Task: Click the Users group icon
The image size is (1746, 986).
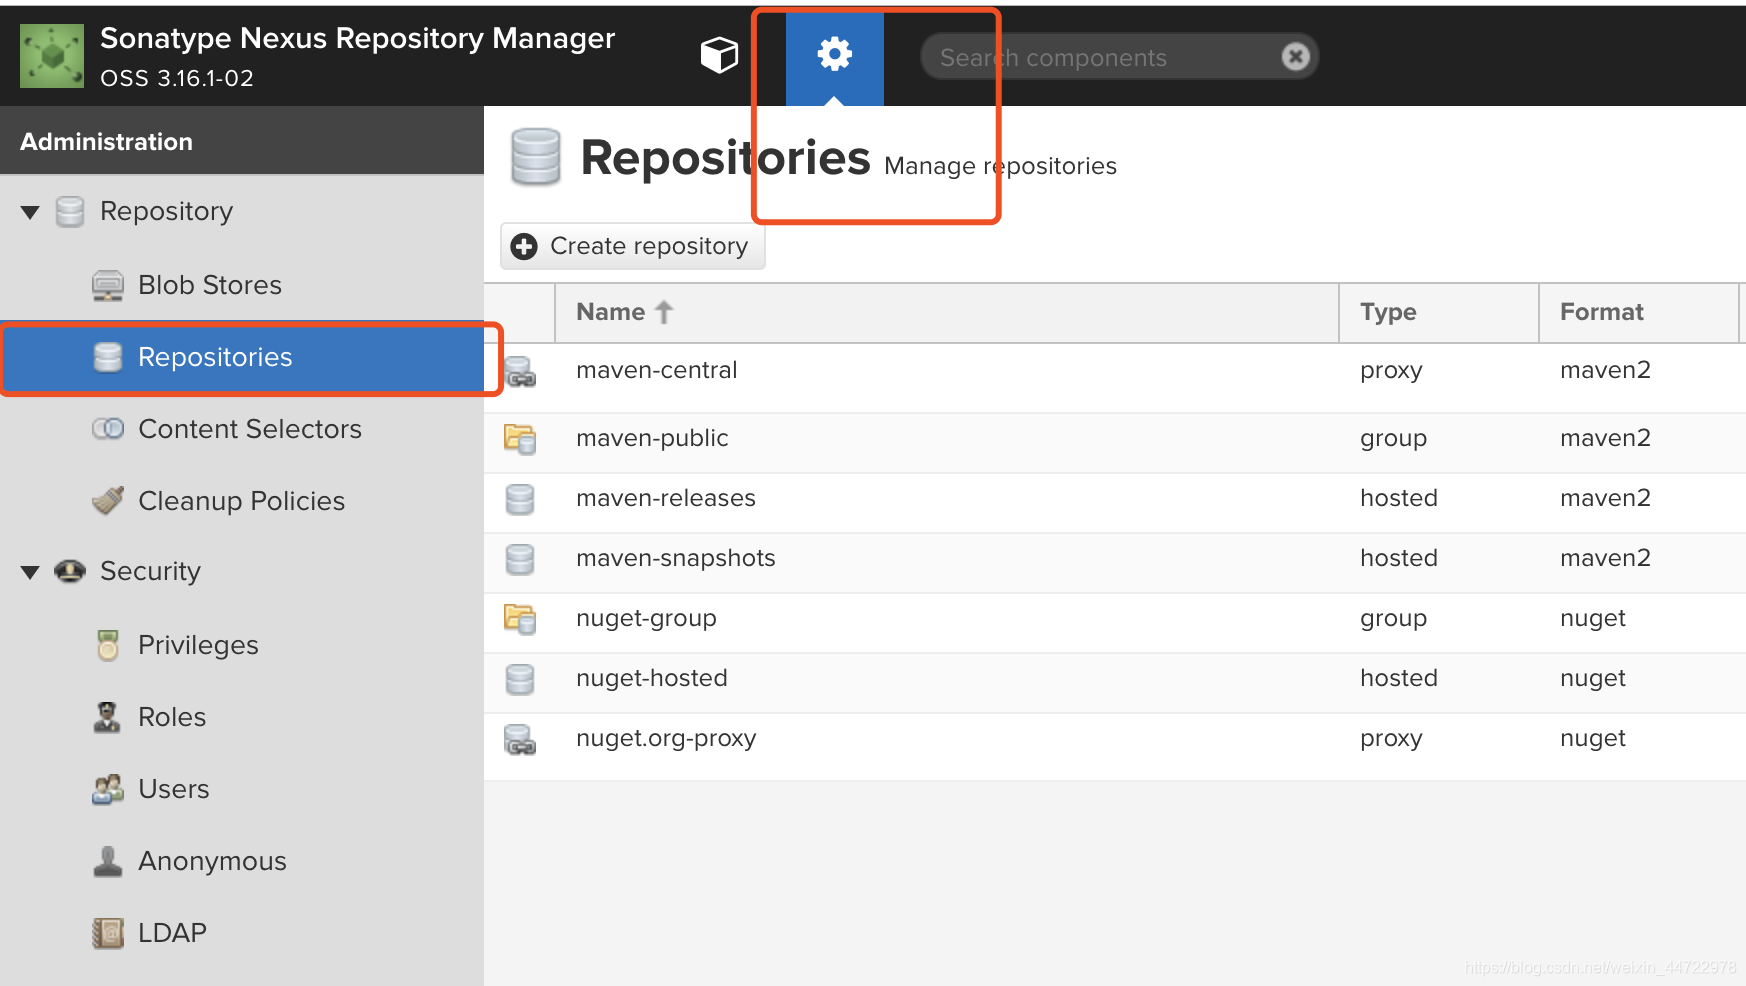Action: (108, 789)
